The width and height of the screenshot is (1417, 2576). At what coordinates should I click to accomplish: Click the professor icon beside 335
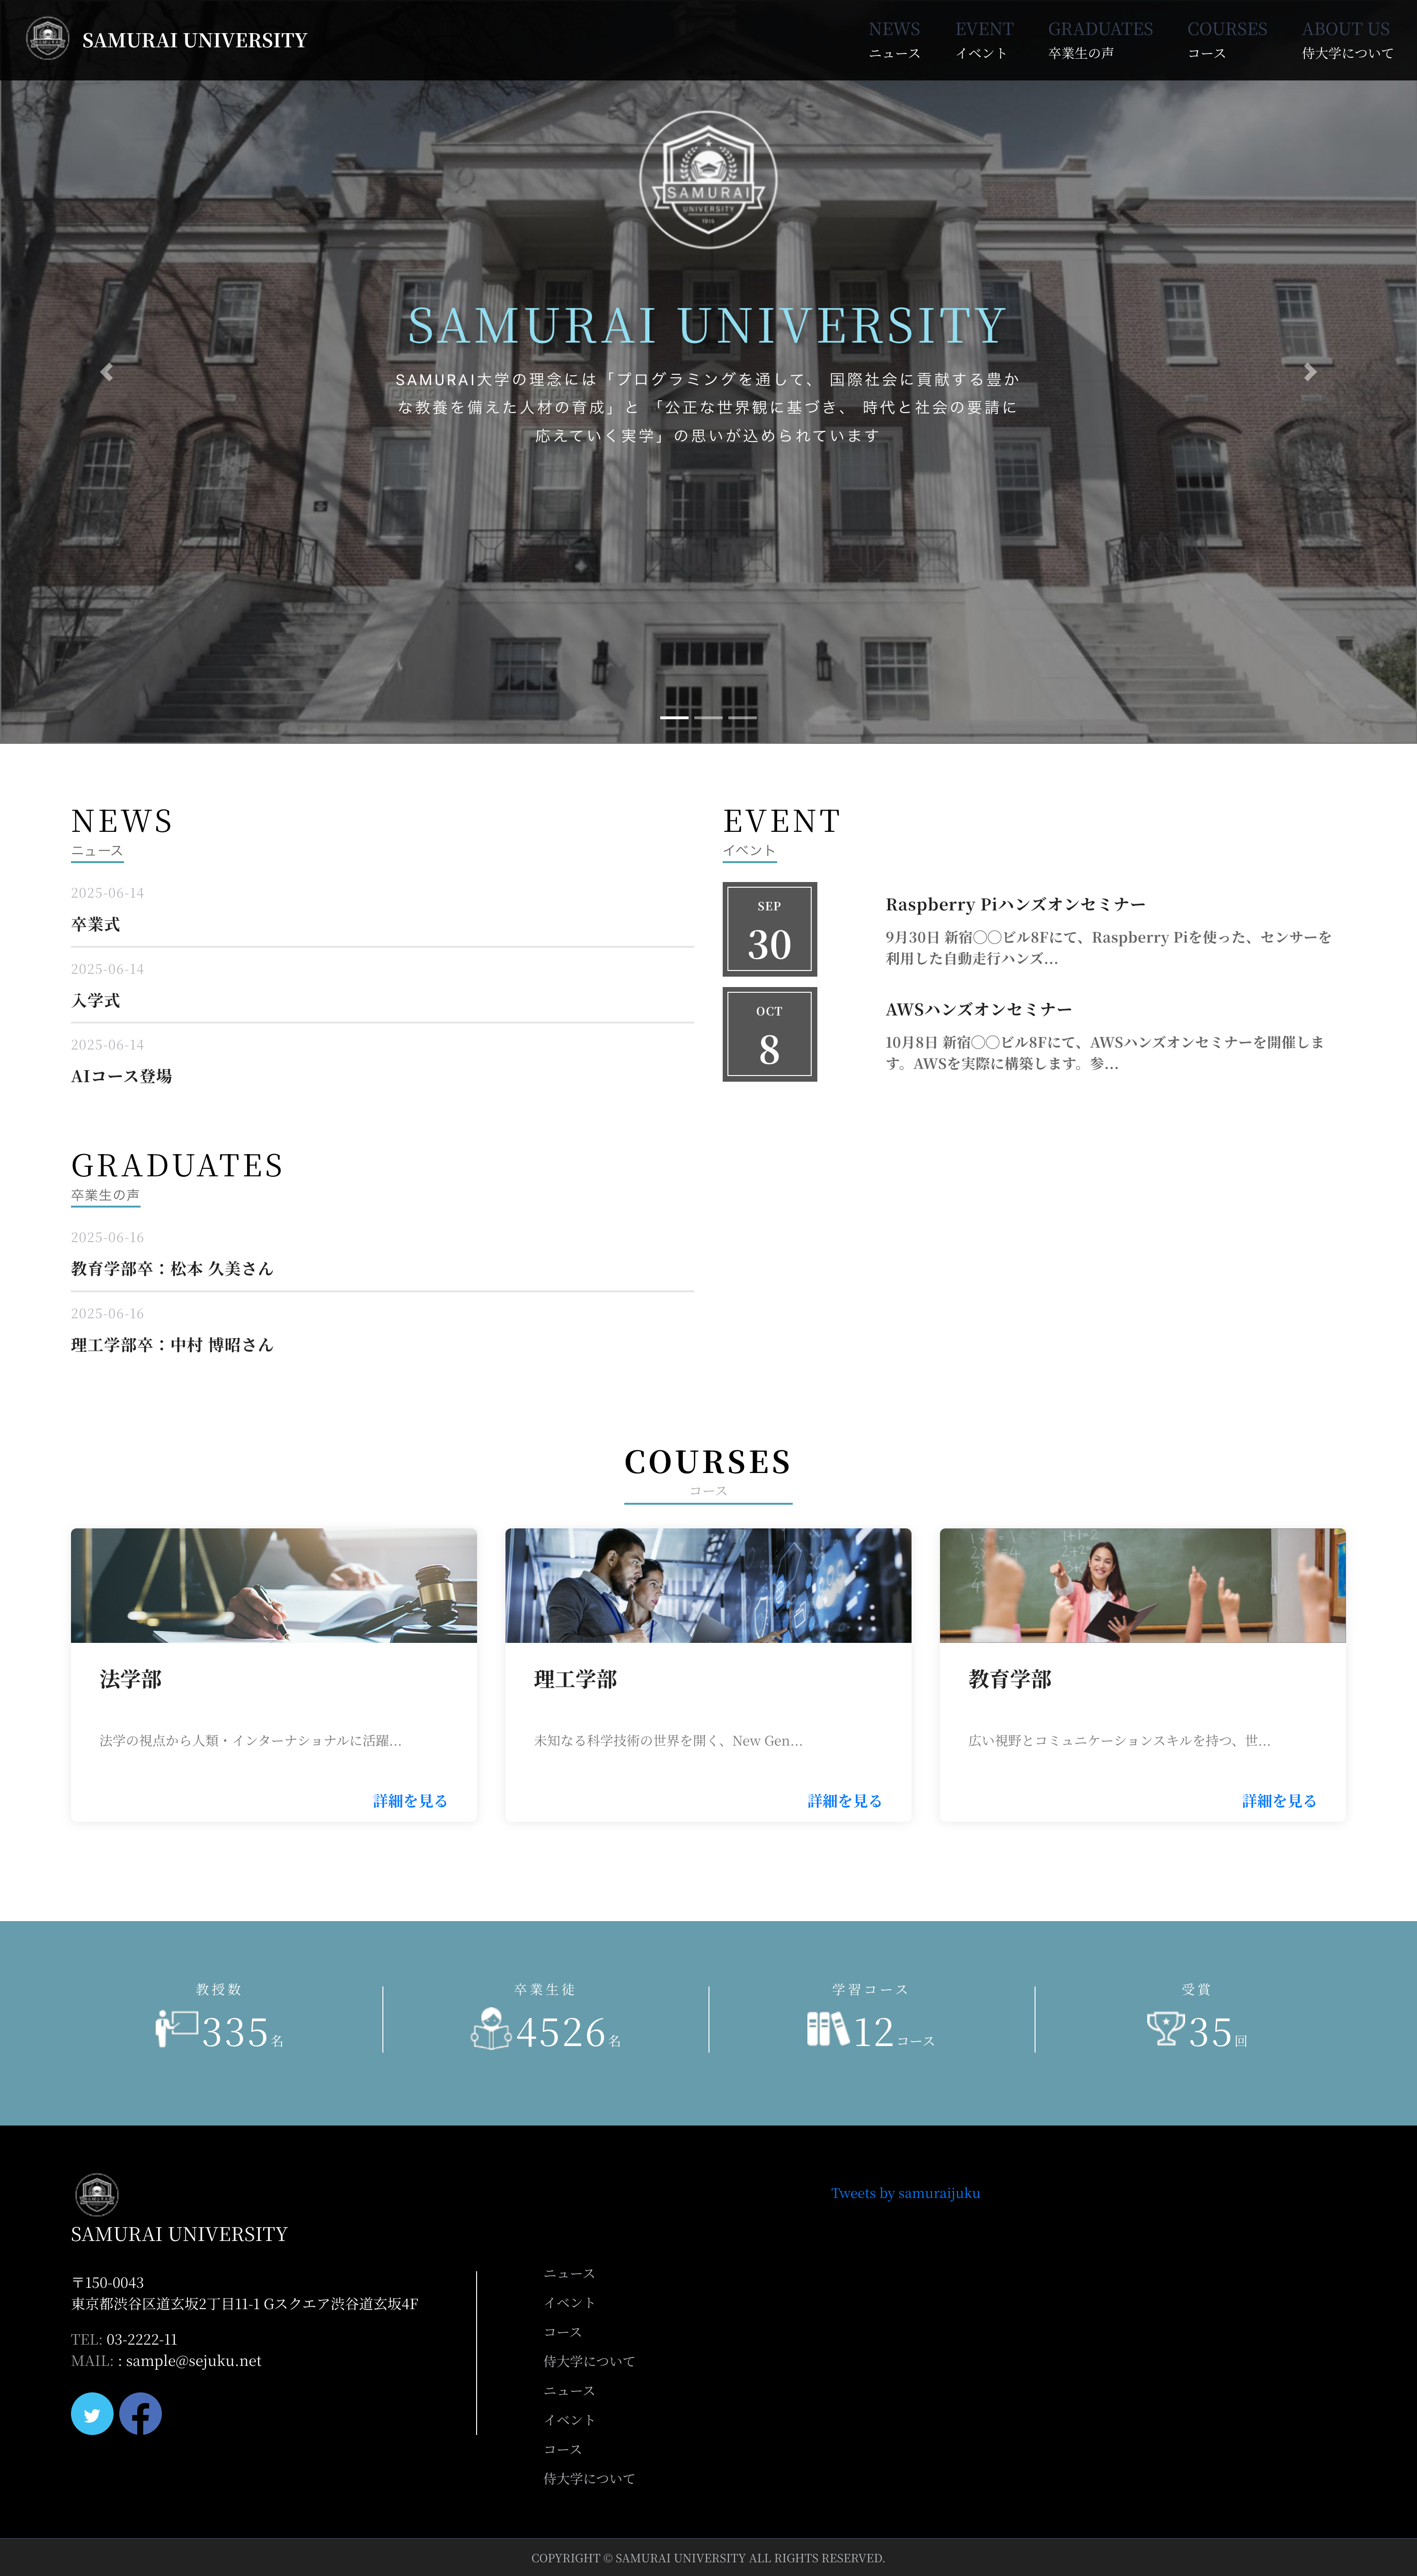[176, 2029]
